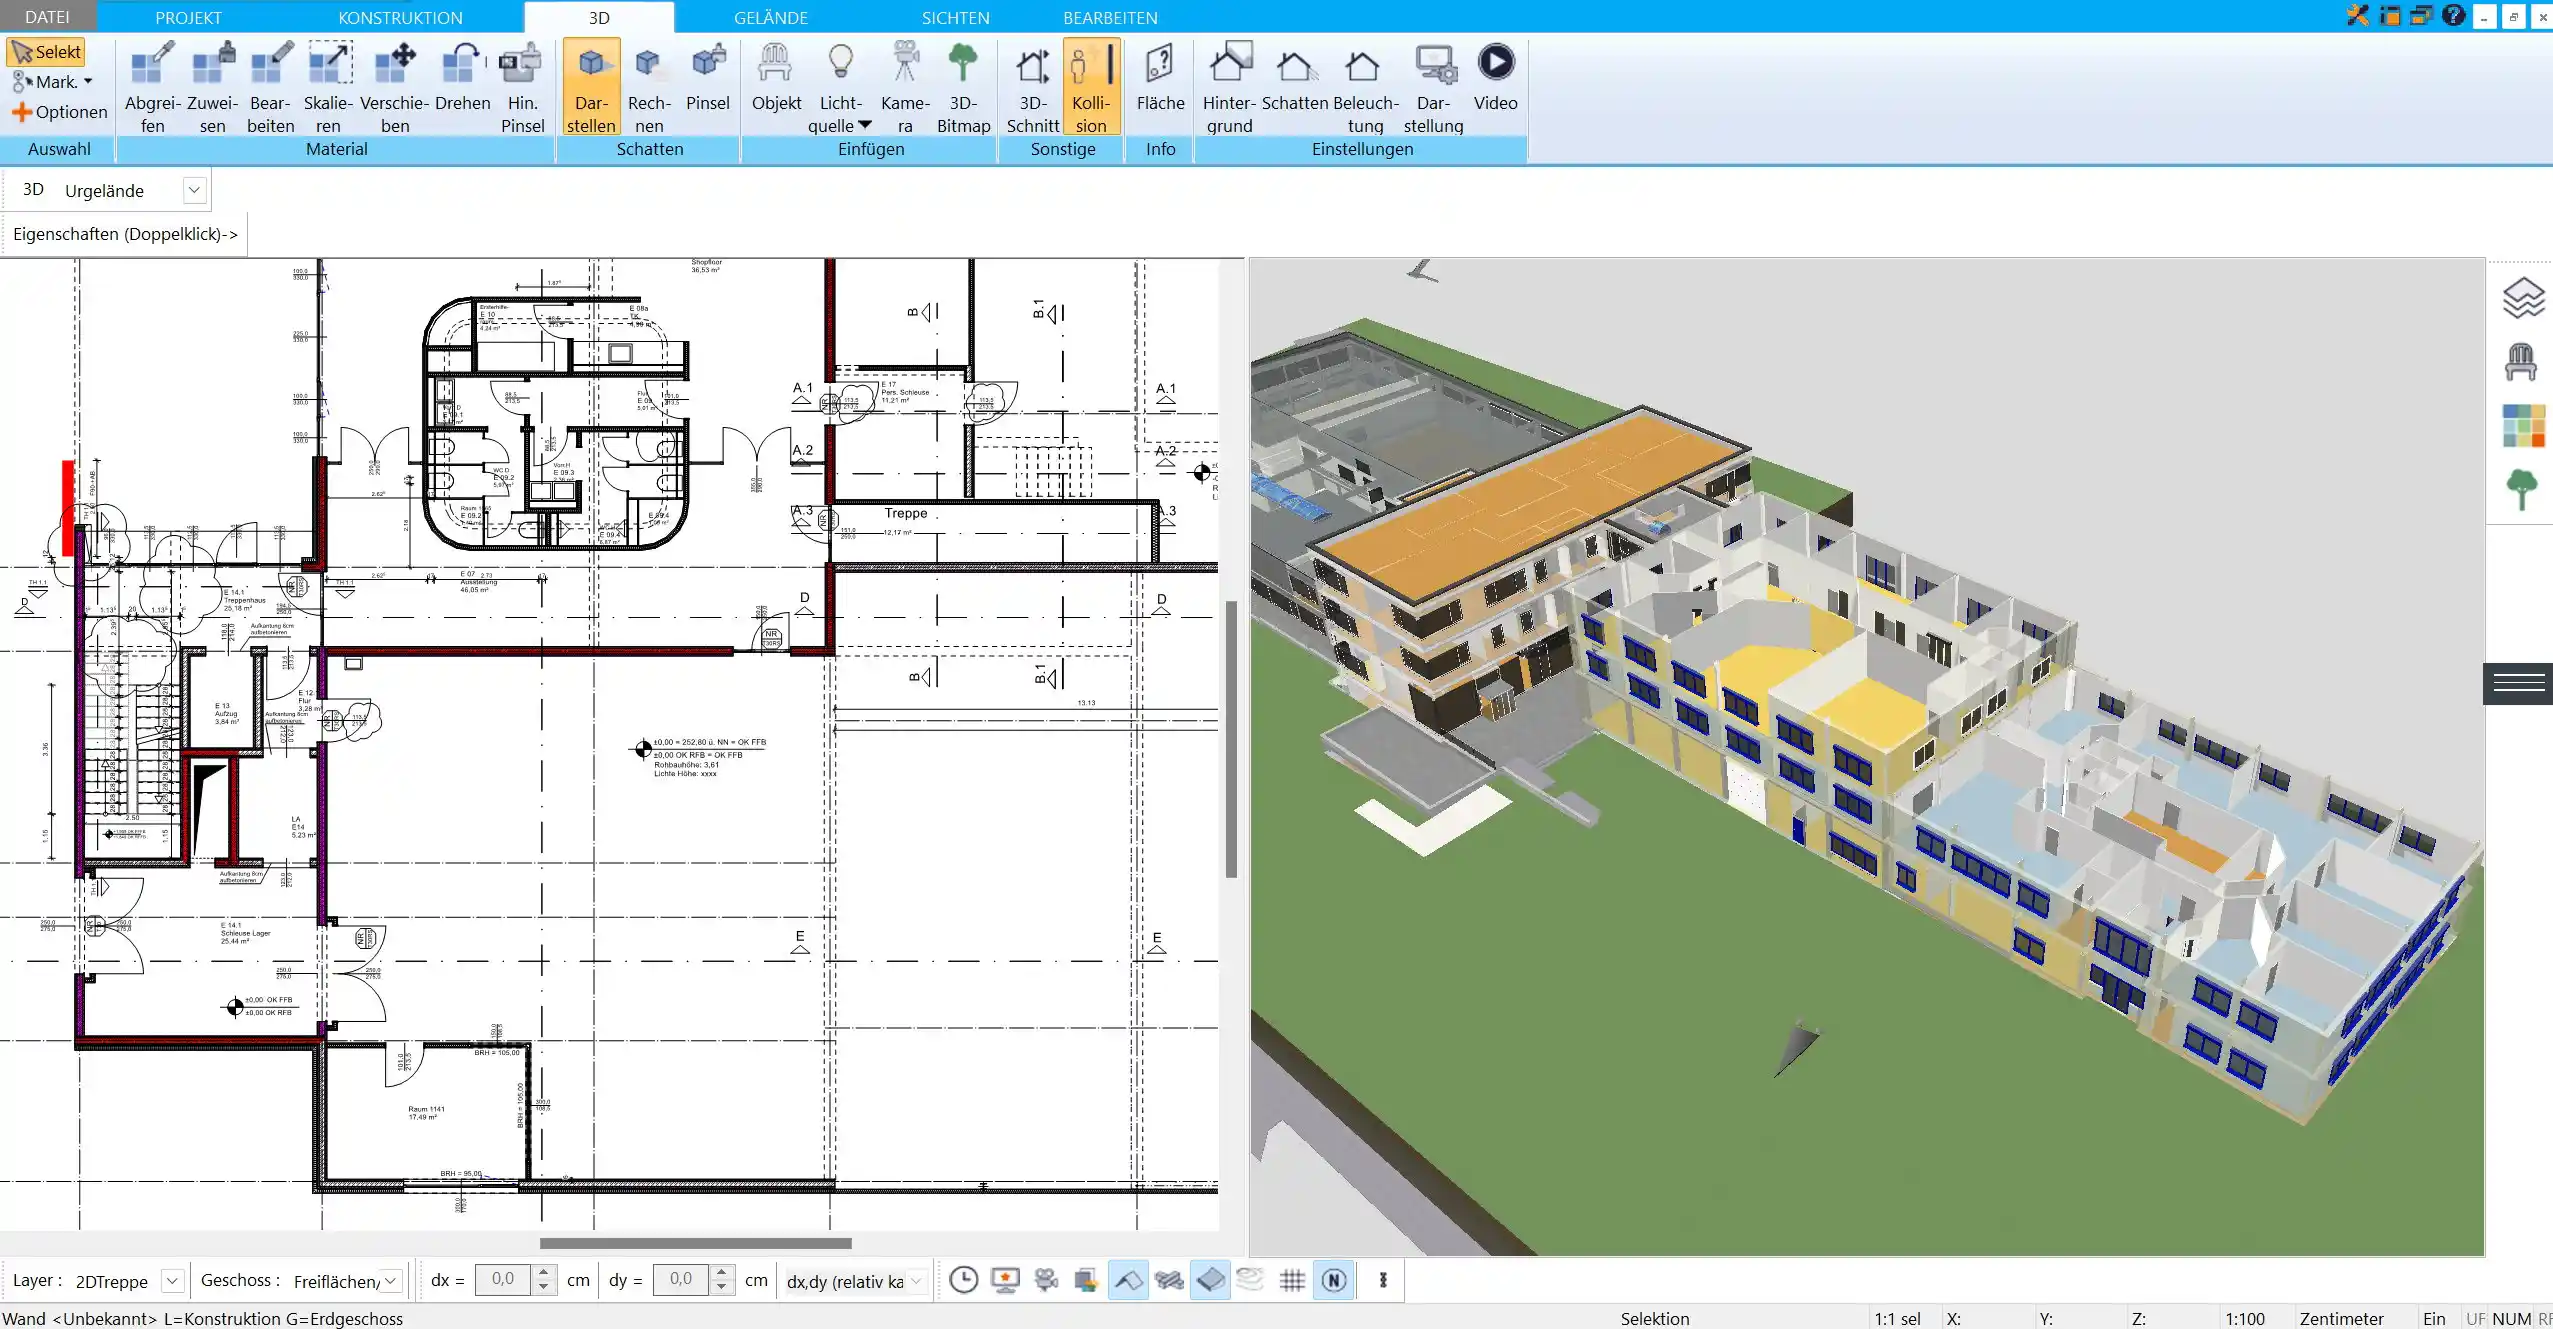
Task: Switch to the PROJEKT tab
Action: pyautogui.click(x=188, y=17)
